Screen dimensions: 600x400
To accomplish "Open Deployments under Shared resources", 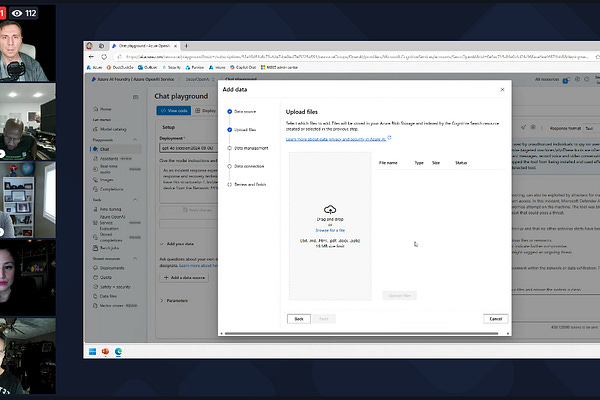I will click(x=109, y=268).
